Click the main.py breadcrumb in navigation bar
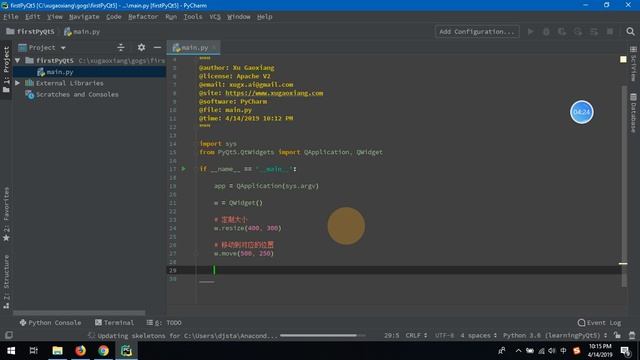Image resolution: width=640 pixels, height=360 pixels. 82,31
